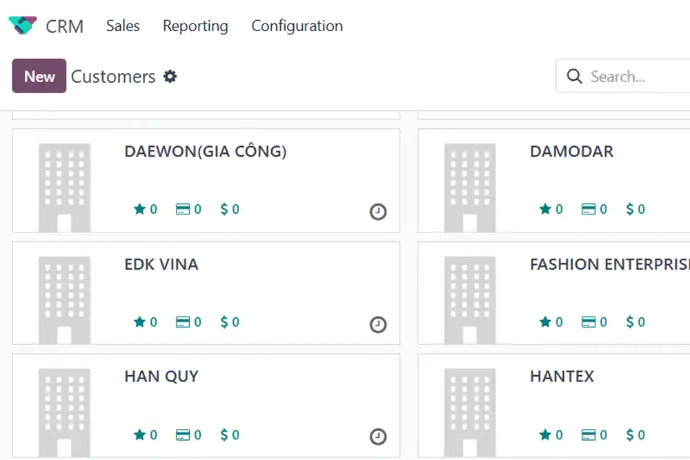The height and width of the screenshot is (460, 690).
Task: Click the activity clock icon on EDK VINA card
Action: [x=378, y=325]
